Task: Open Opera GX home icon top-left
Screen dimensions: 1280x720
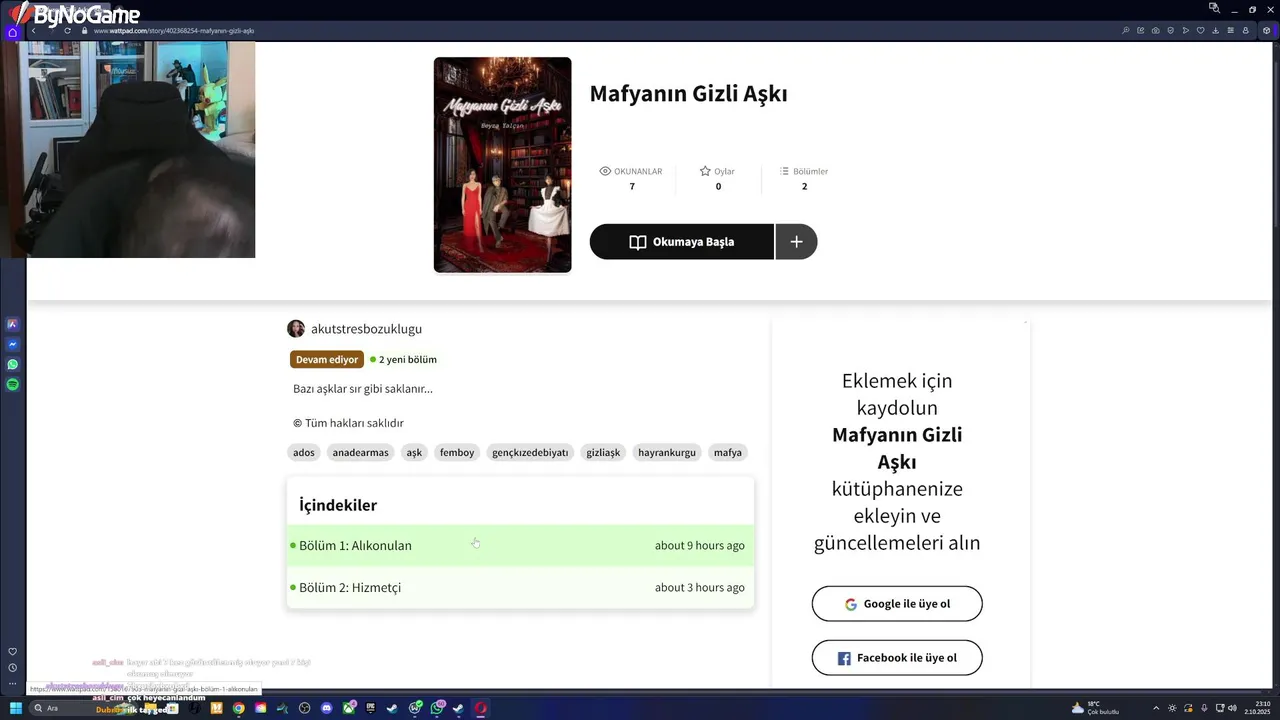Action: point(12,32)
